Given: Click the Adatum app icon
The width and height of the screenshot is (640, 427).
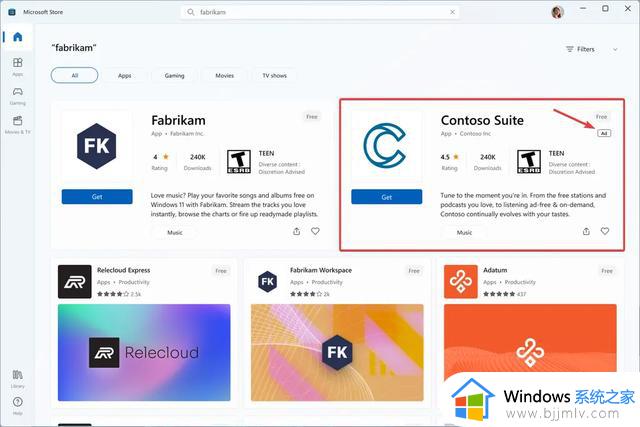Looking at the screenshot, I should pyautogui.click(x=460, y=282).
